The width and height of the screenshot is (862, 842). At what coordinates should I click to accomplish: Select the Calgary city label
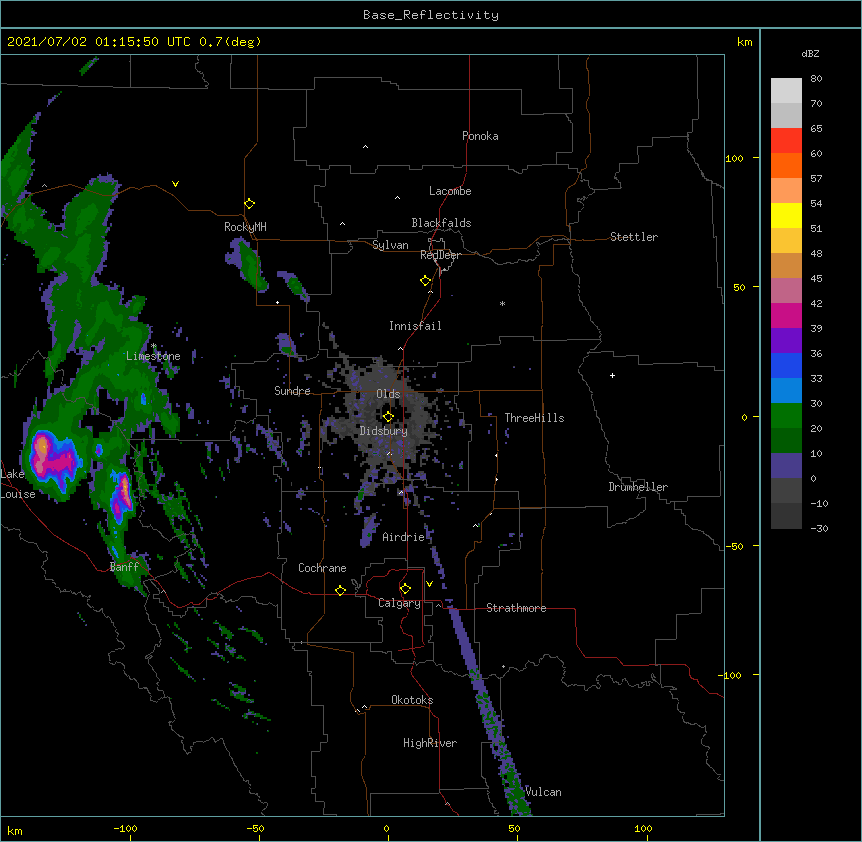coord(399,603)
